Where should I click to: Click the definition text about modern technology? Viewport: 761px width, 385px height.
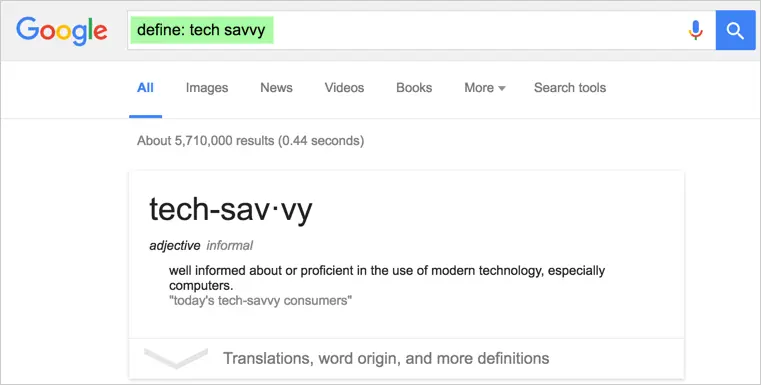pyautogui.click(x=387, y=278)
